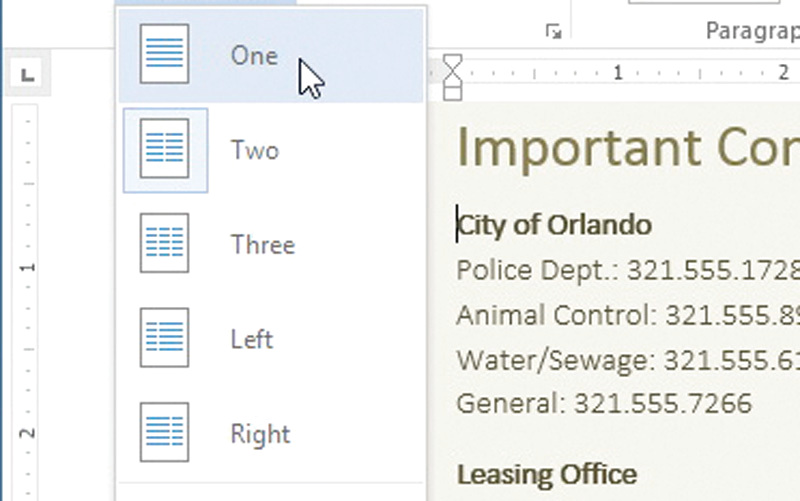Screen dimensions: 800x501
Task: Click the L-shaped tab selector icon
Action: (28, 72)
